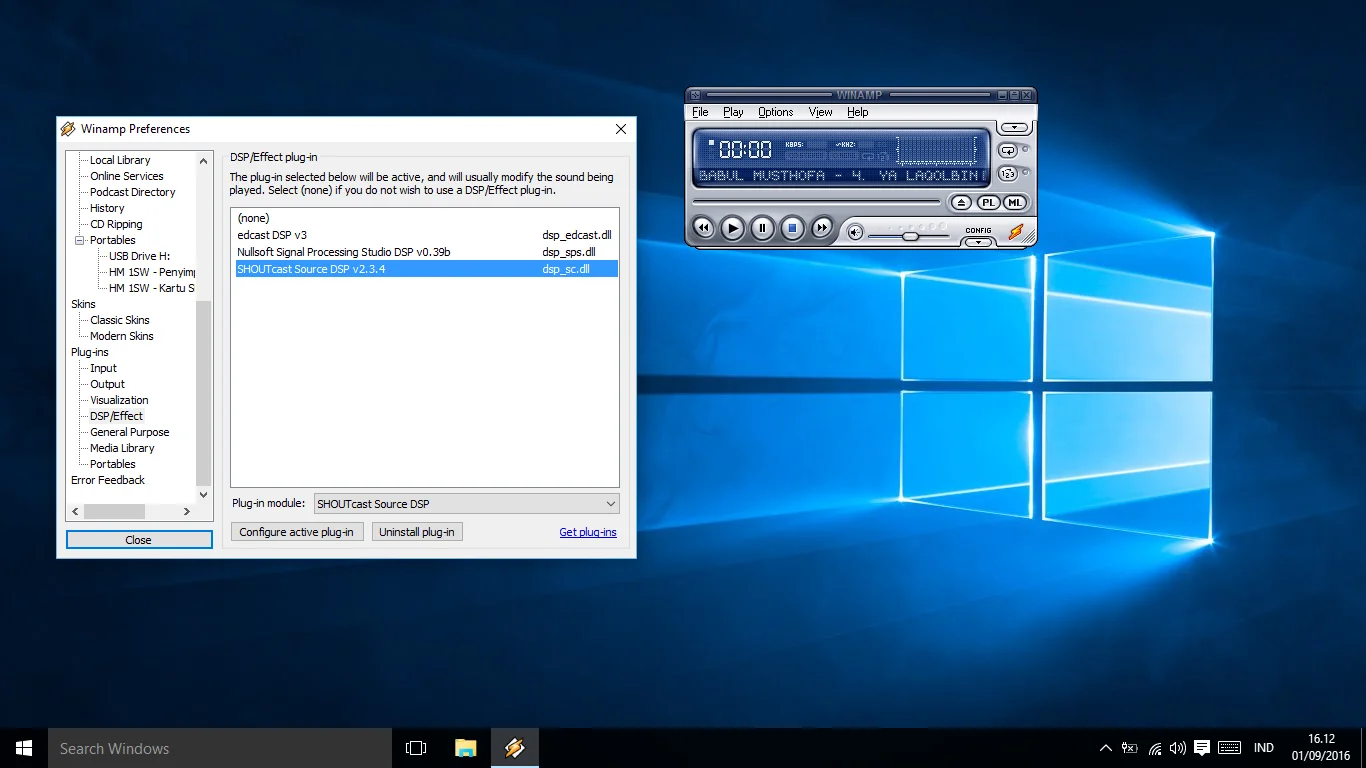Open the View menu in Winamp
1366x768 pixels.
(820, 111)
